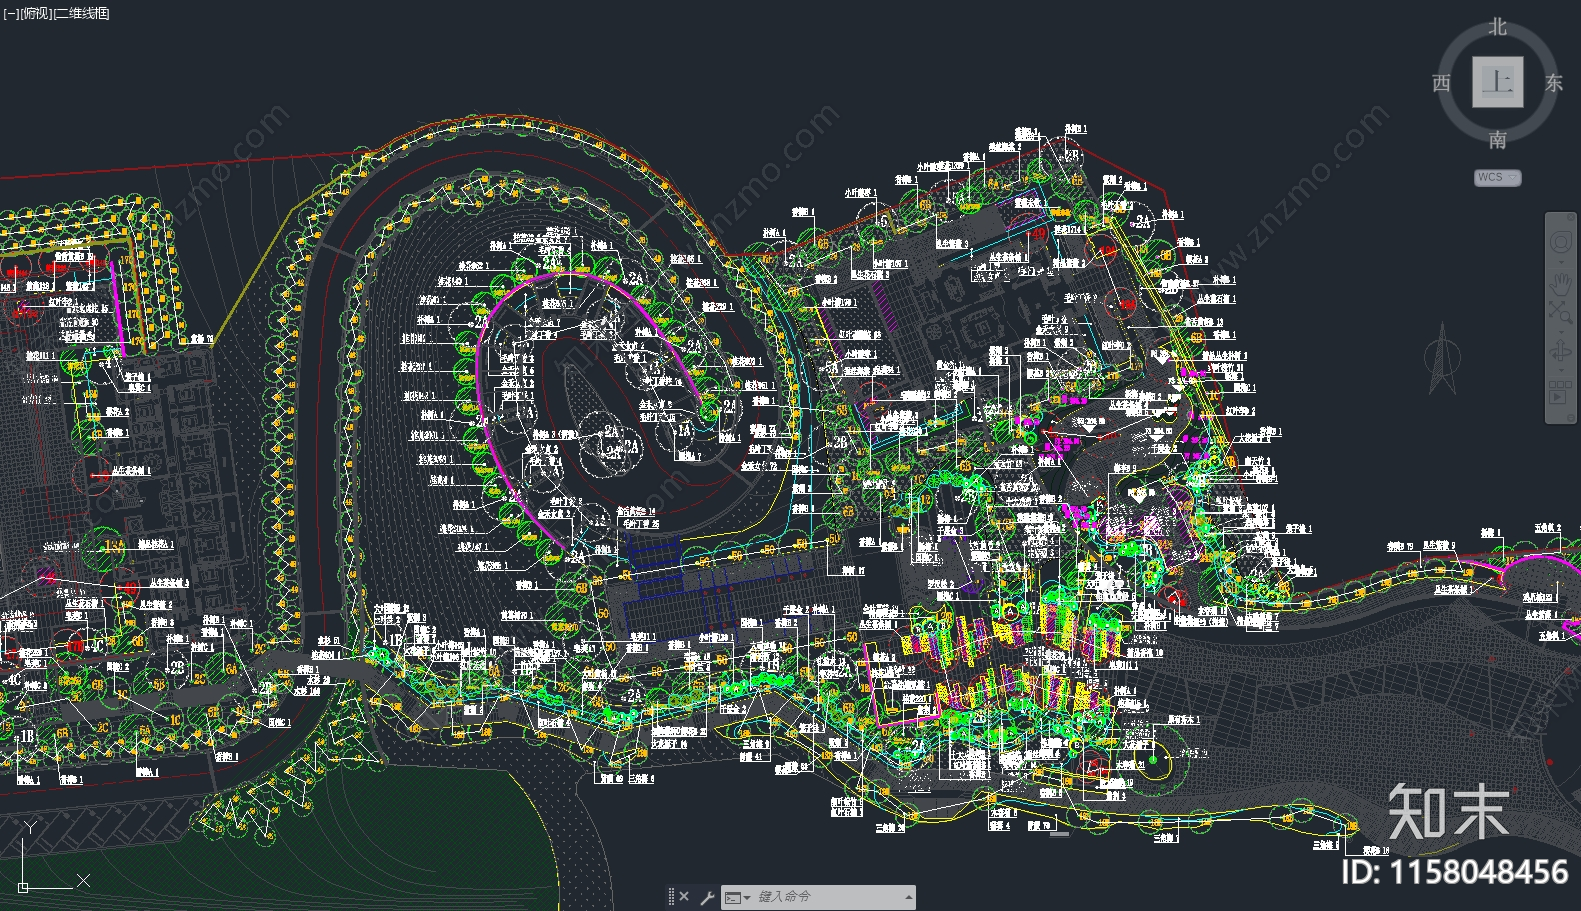Click the [-] viewport controls label
Screen dimensions: 1581x911
10,13
